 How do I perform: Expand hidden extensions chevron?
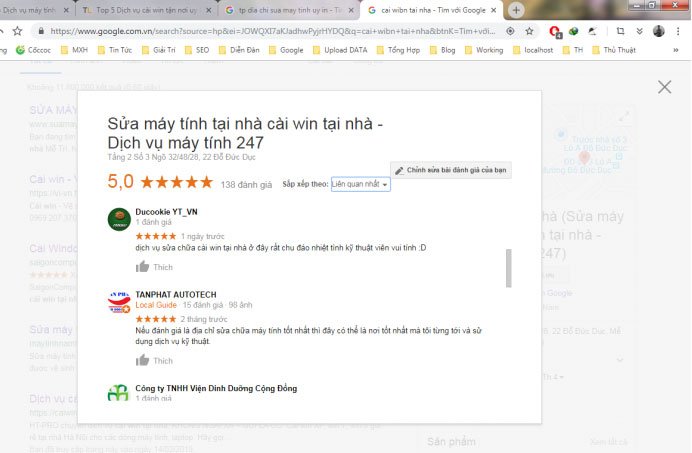[639, 31]
